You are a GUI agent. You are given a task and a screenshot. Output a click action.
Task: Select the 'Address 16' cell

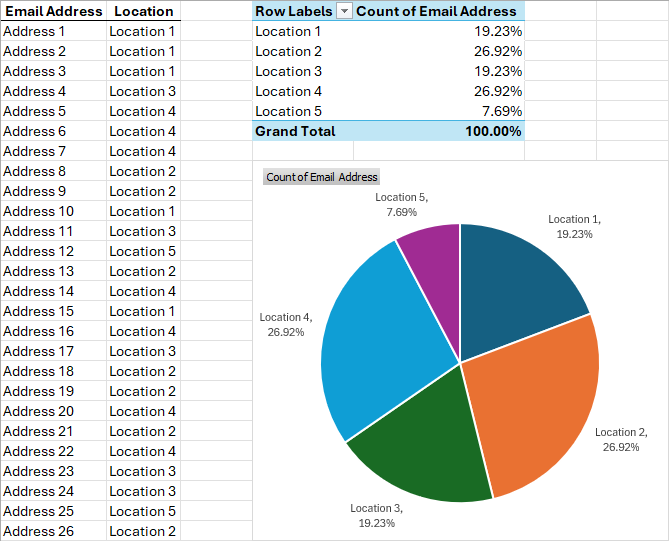pyautogui.click(x=53, y=332)
